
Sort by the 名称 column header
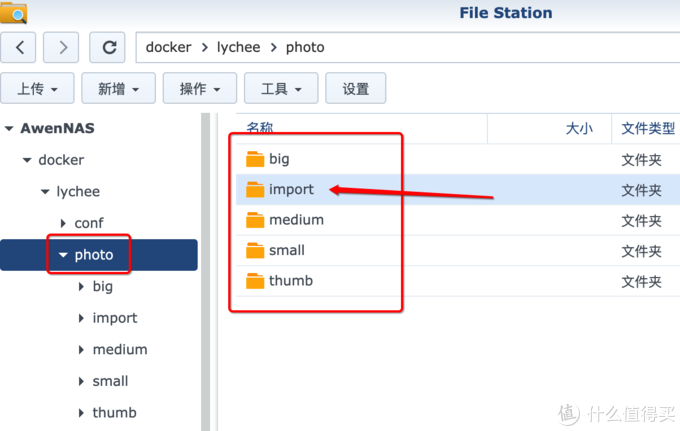260,128
